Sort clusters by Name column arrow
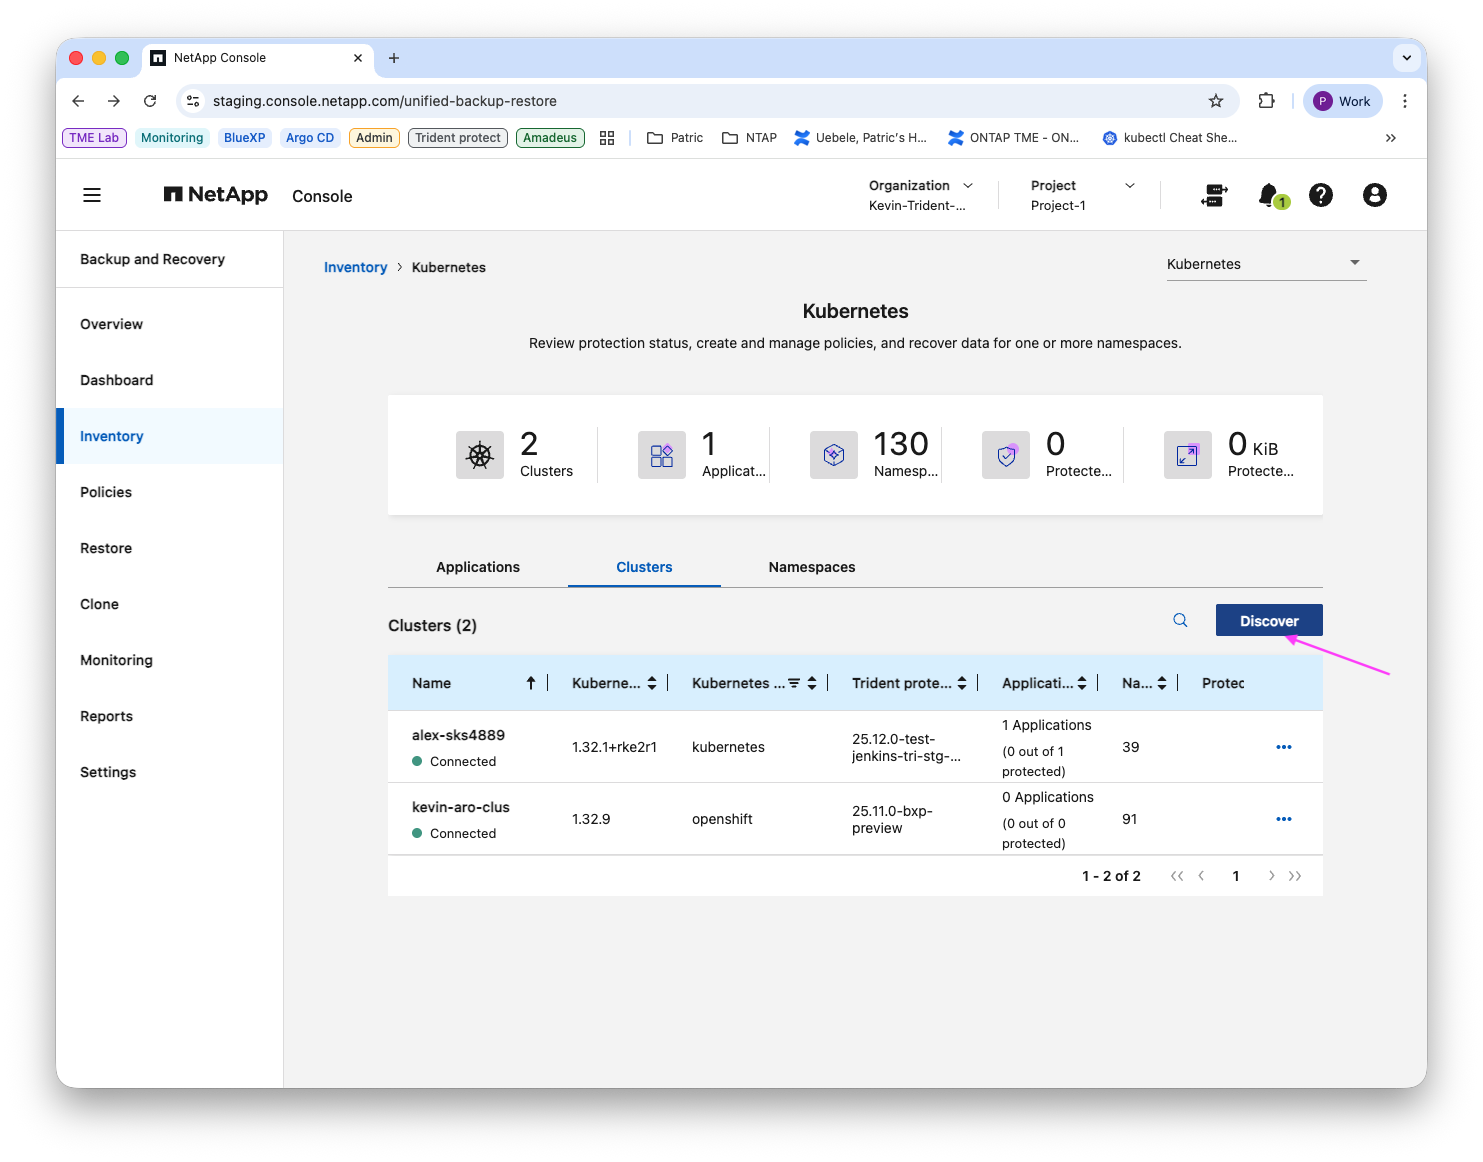The width and height of the screenshot is (1483, 1162). [x=531, y=683]
